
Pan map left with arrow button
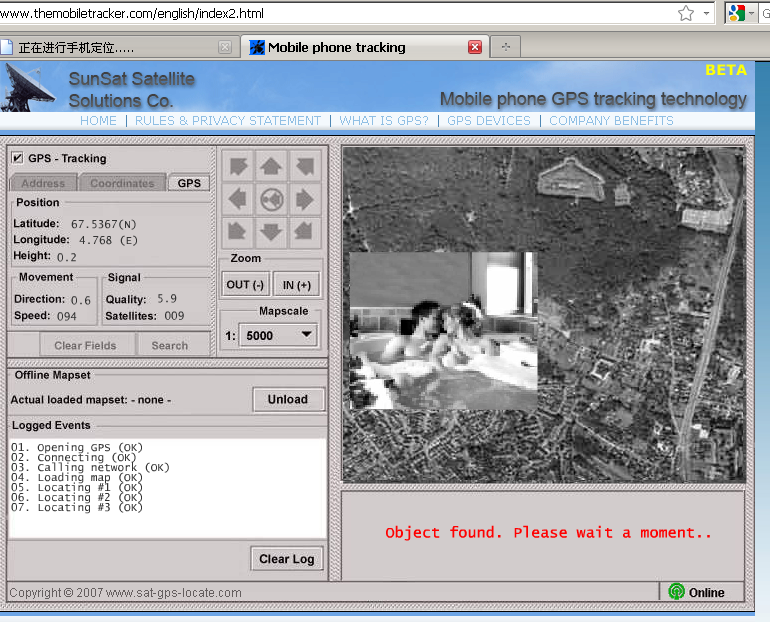tap(238, 199)
